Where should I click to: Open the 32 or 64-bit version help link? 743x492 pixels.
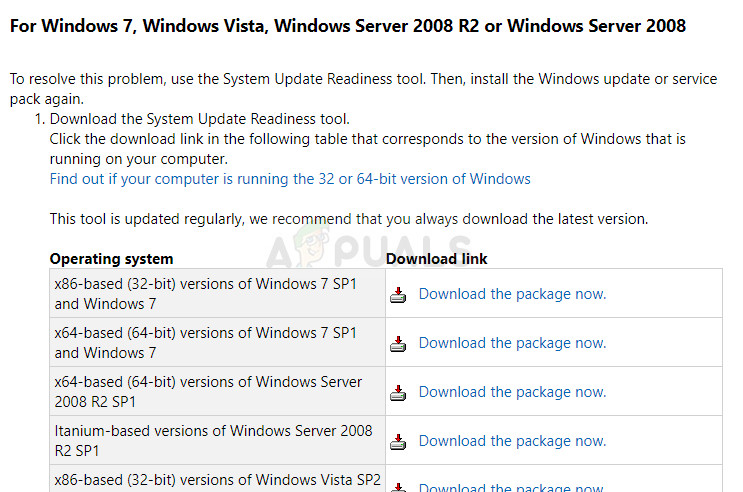[x=290, y=179]
